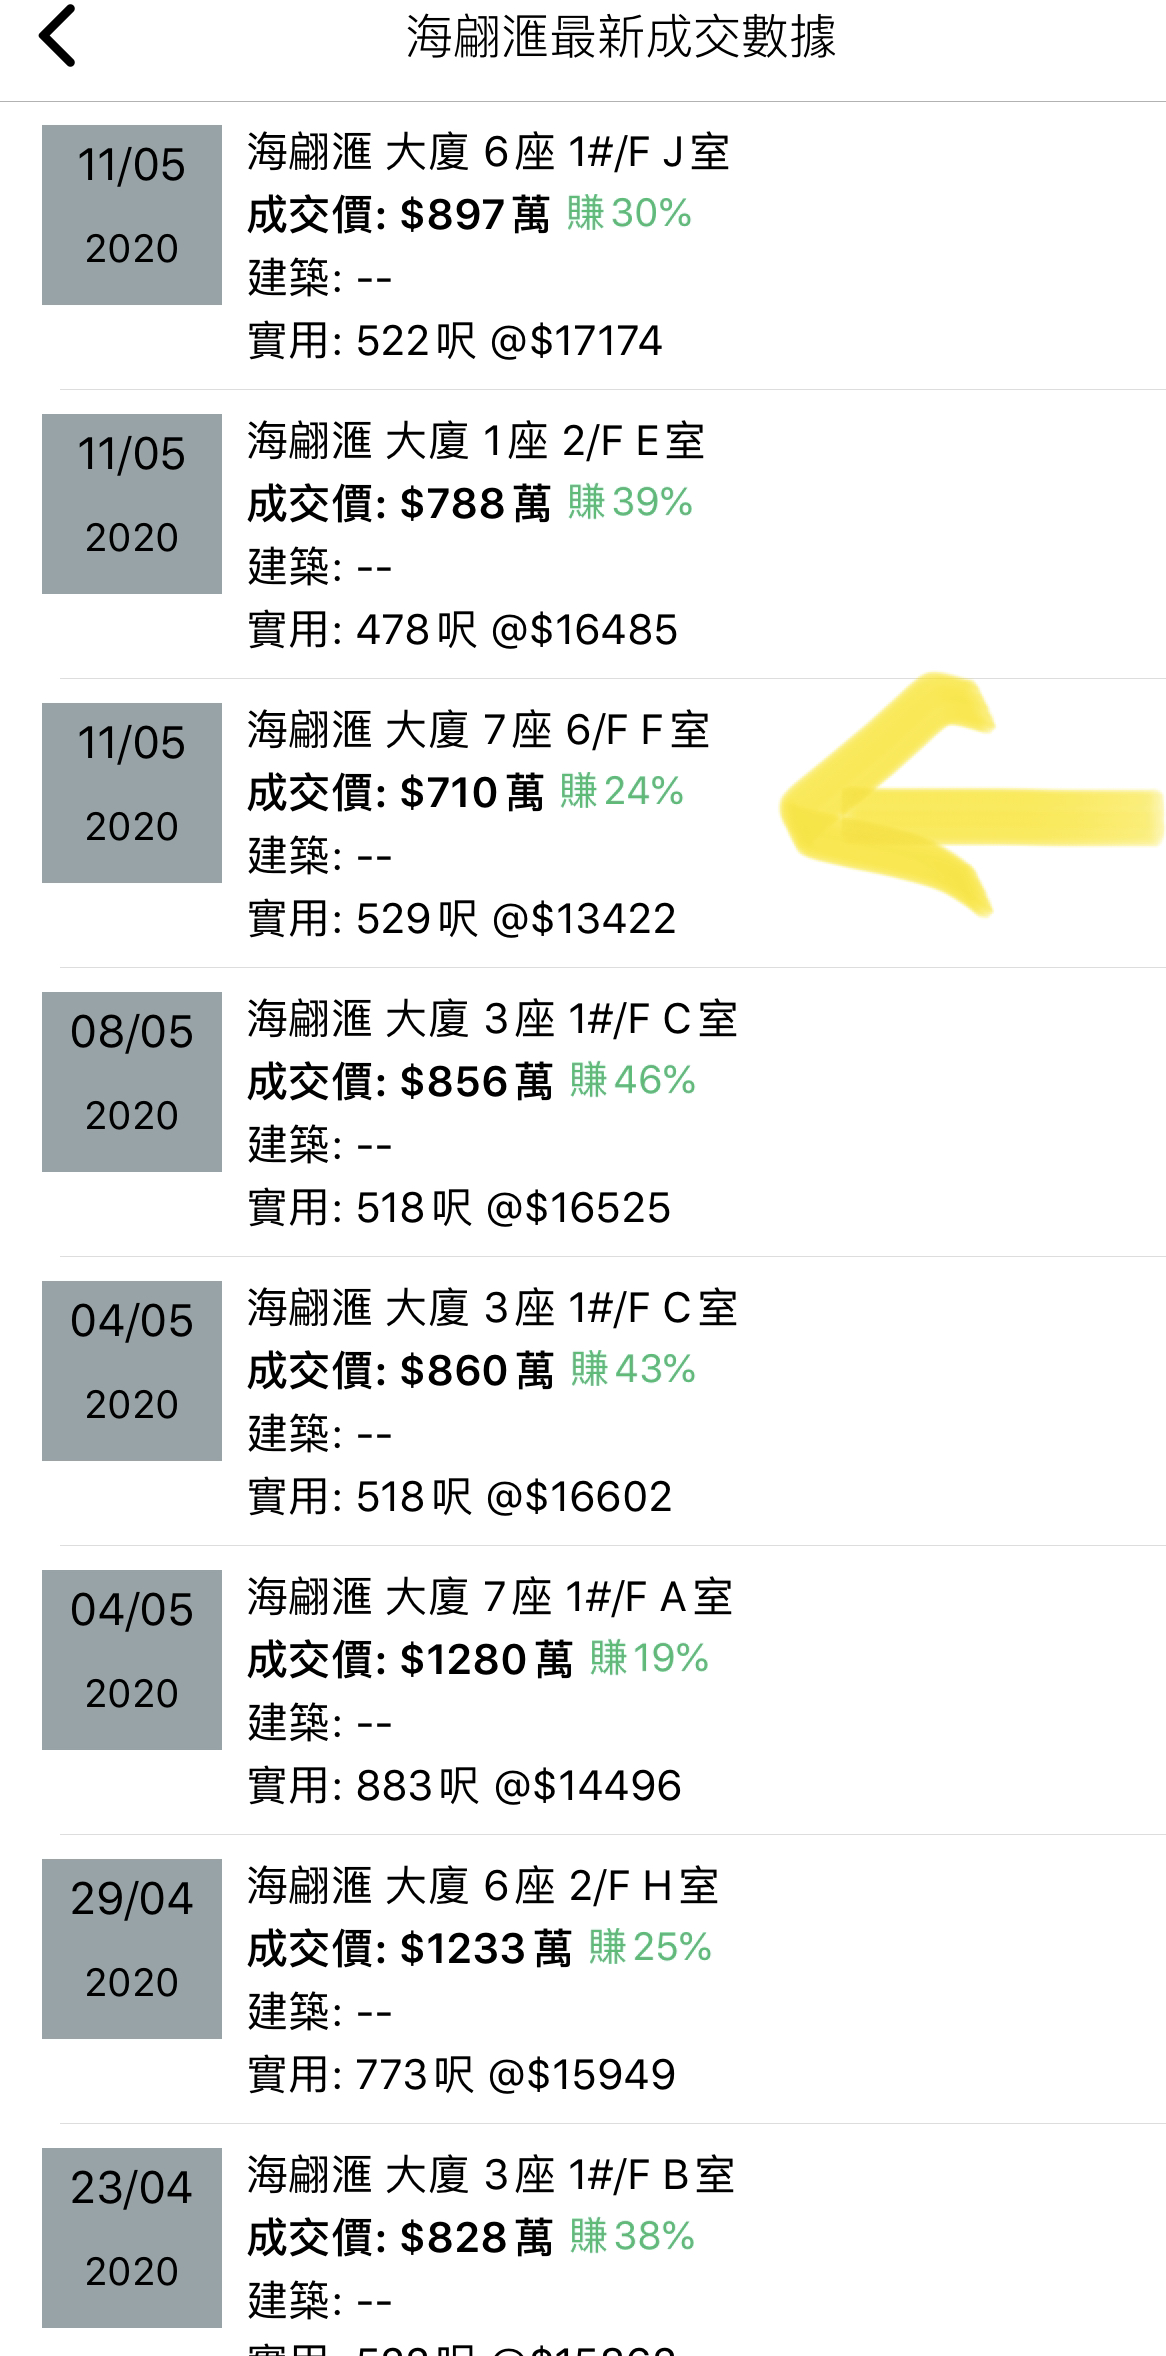
Task: Open the 6座 2/F H室 listing
Action: coord(583,1979)
